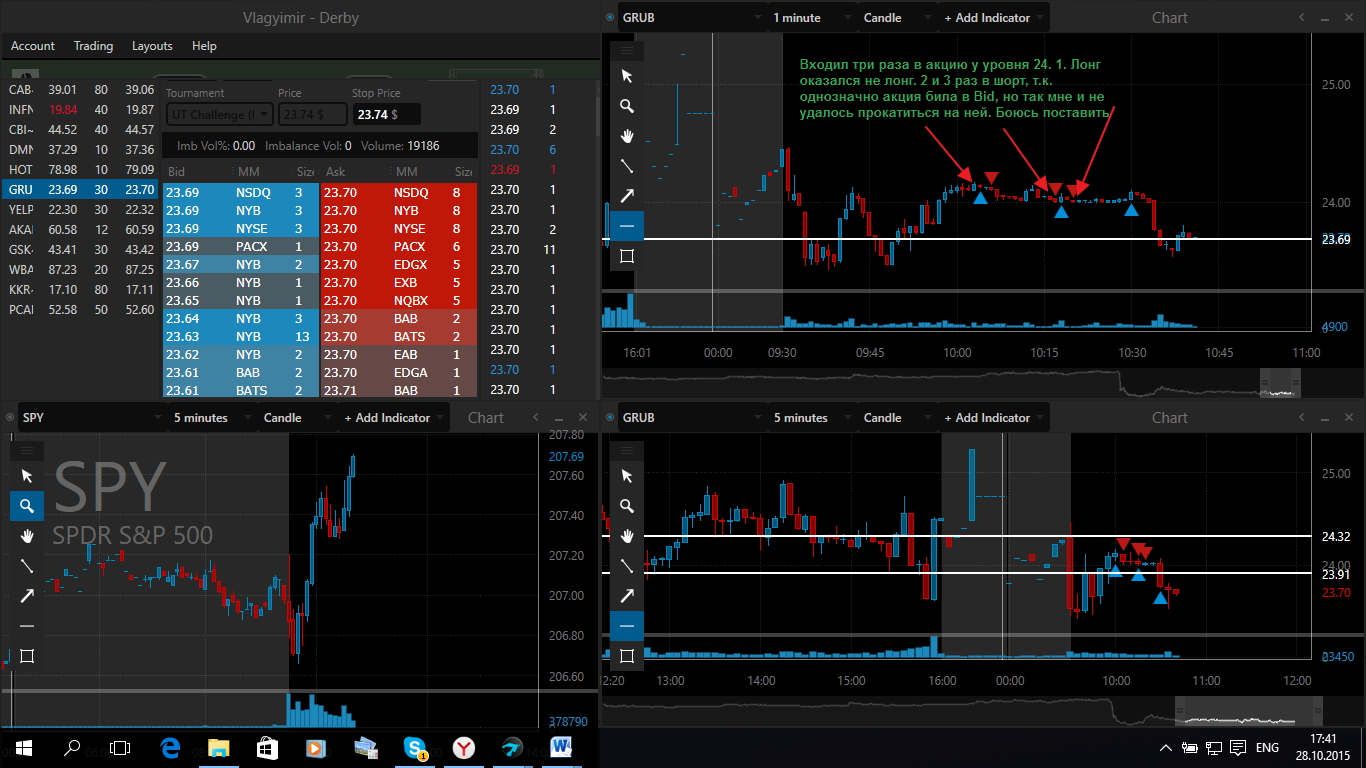Select rectangle tool in SPY chart

27,656
